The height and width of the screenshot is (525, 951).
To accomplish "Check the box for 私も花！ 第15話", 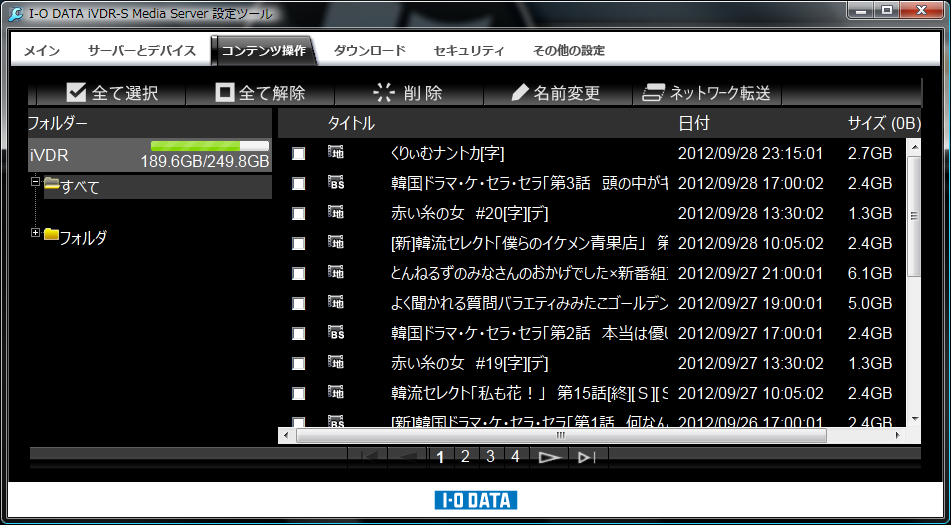I will (298, 393).
